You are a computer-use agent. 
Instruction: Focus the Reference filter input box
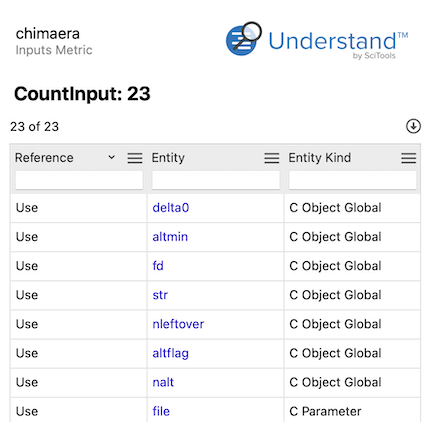point(79,180)
